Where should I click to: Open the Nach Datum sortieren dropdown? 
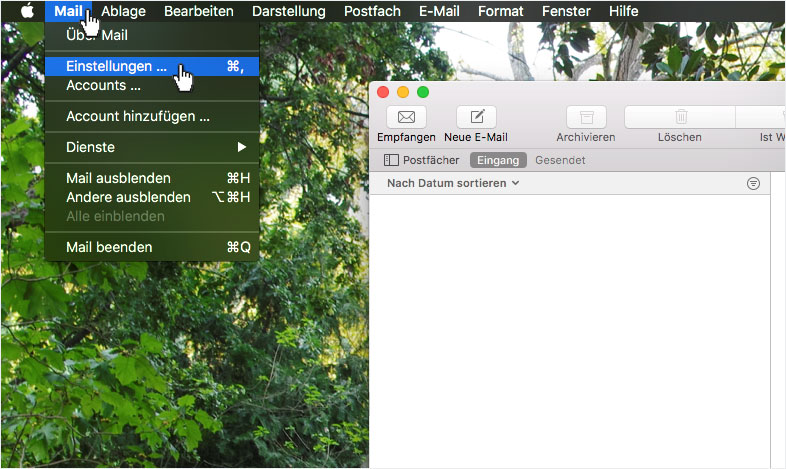(x=453, y=183)
